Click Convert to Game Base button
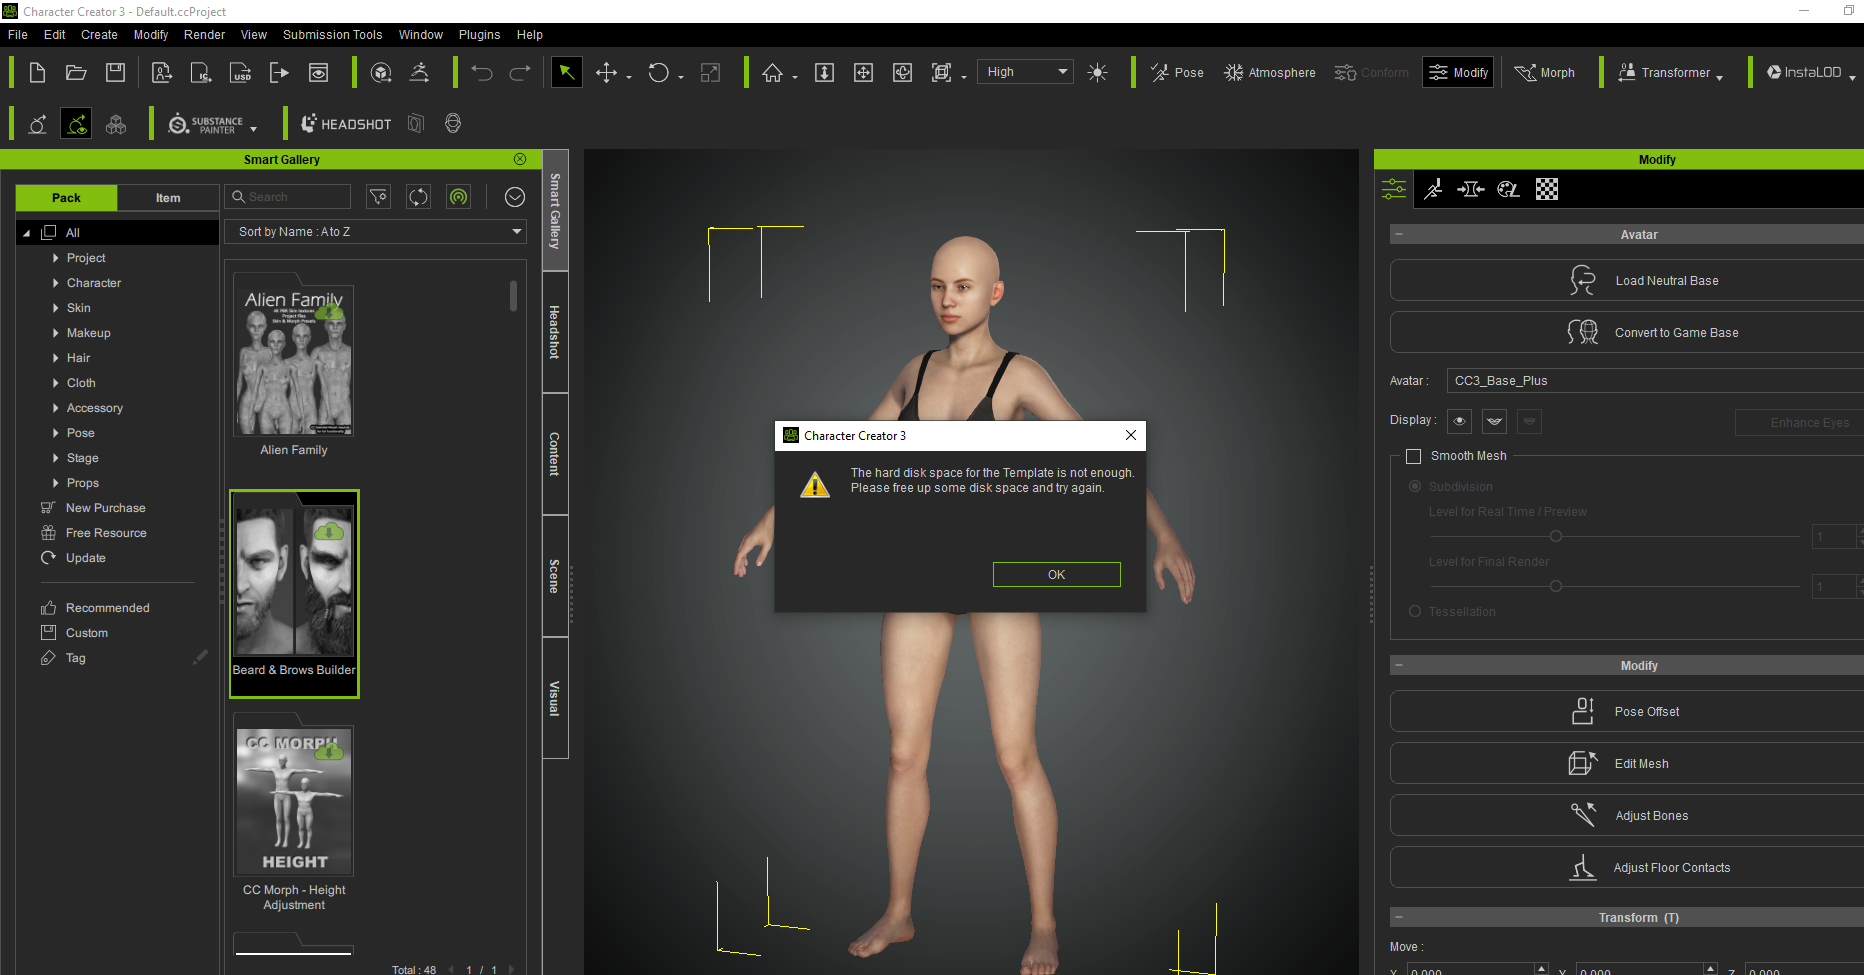 1626,332
